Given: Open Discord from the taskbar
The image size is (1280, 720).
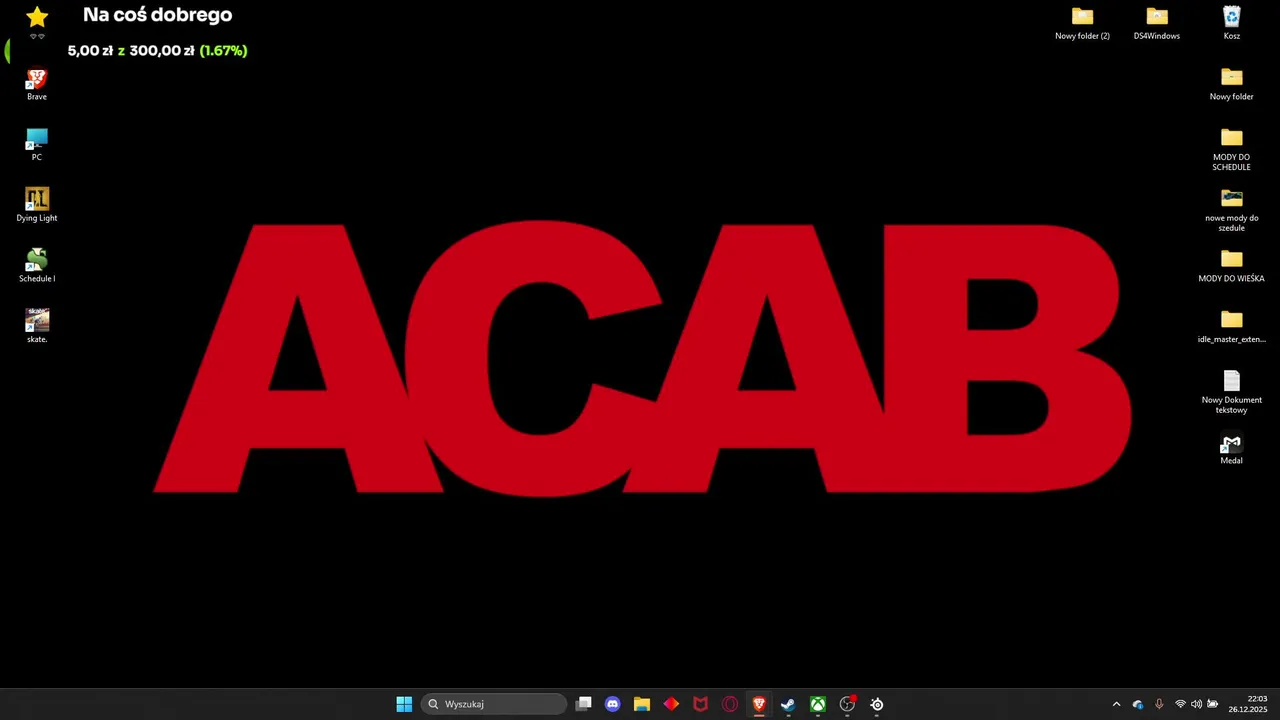Looking at the screenshot, I should (x=613, y=704).
